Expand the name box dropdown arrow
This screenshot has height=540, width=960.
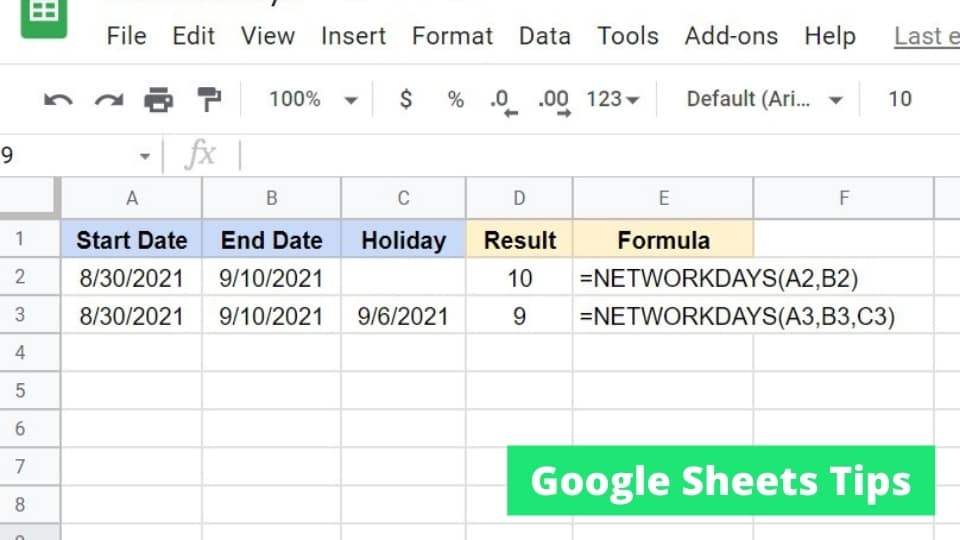144,156
